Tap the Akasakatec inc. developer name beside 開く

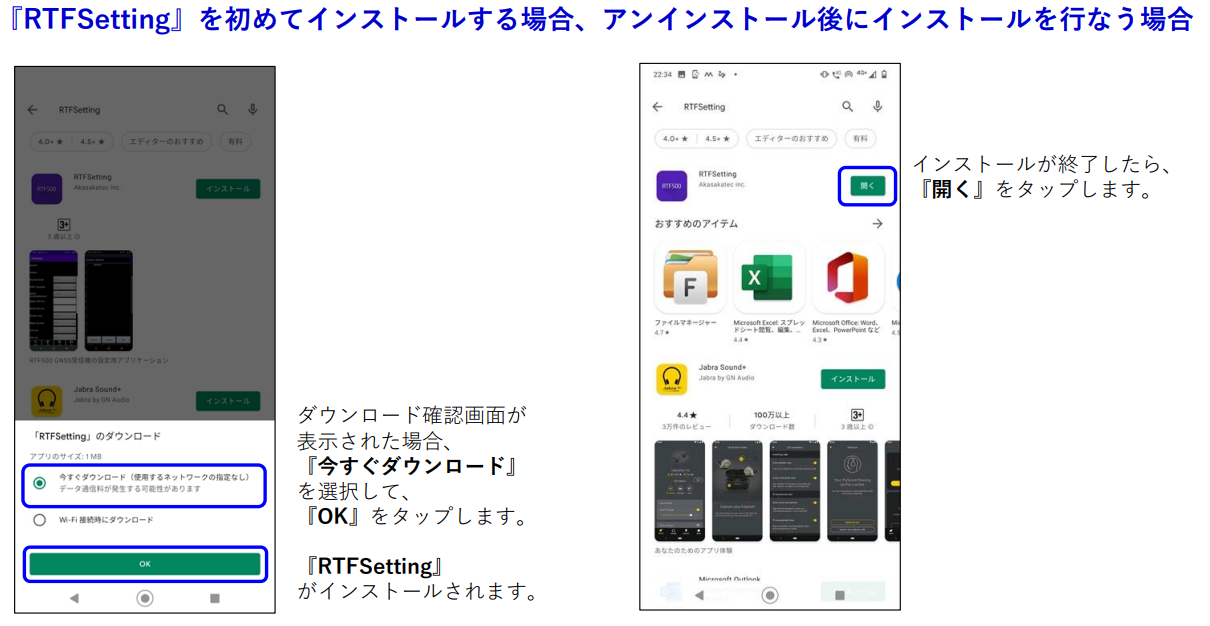point(722,185)
